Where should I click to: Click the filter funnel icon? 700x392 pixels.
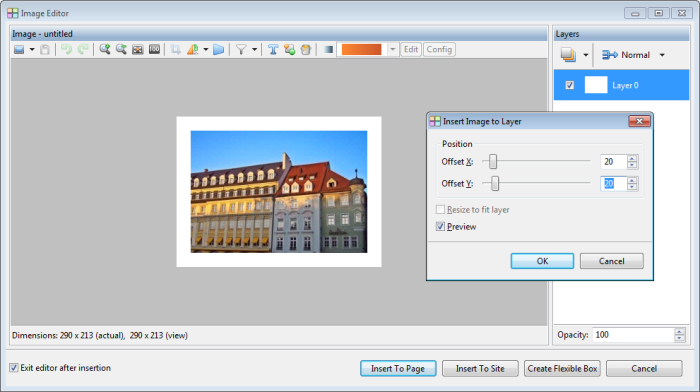[241, 49]
